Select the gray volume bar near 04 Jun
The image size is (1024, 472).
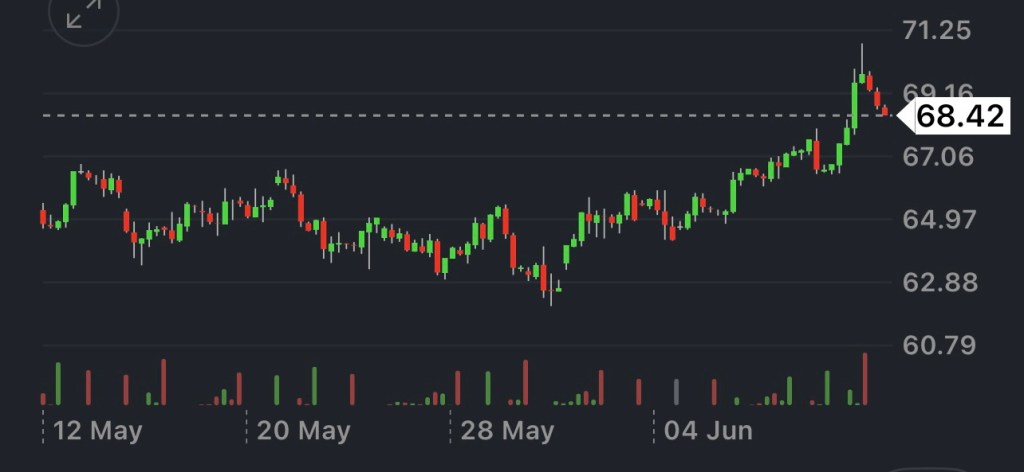click(x=677, y=392)
